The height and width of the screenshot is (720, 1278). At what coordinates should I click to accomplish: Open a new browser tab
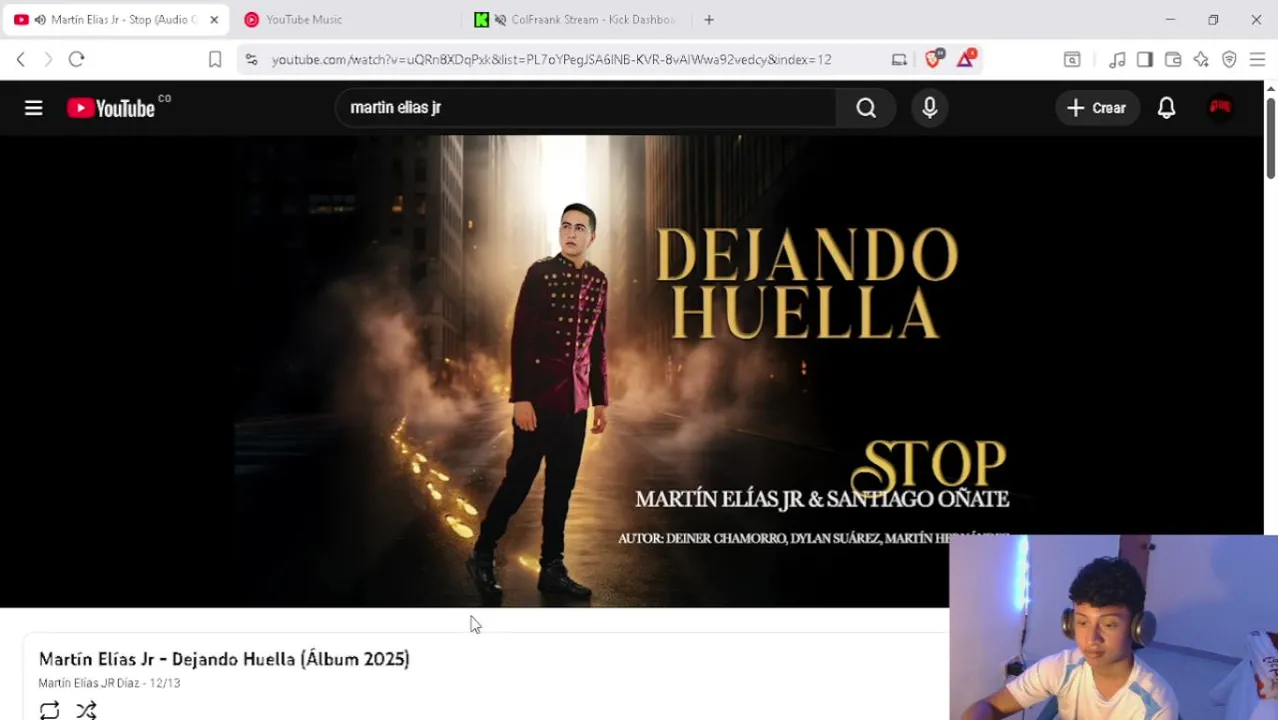click(709, 19)
